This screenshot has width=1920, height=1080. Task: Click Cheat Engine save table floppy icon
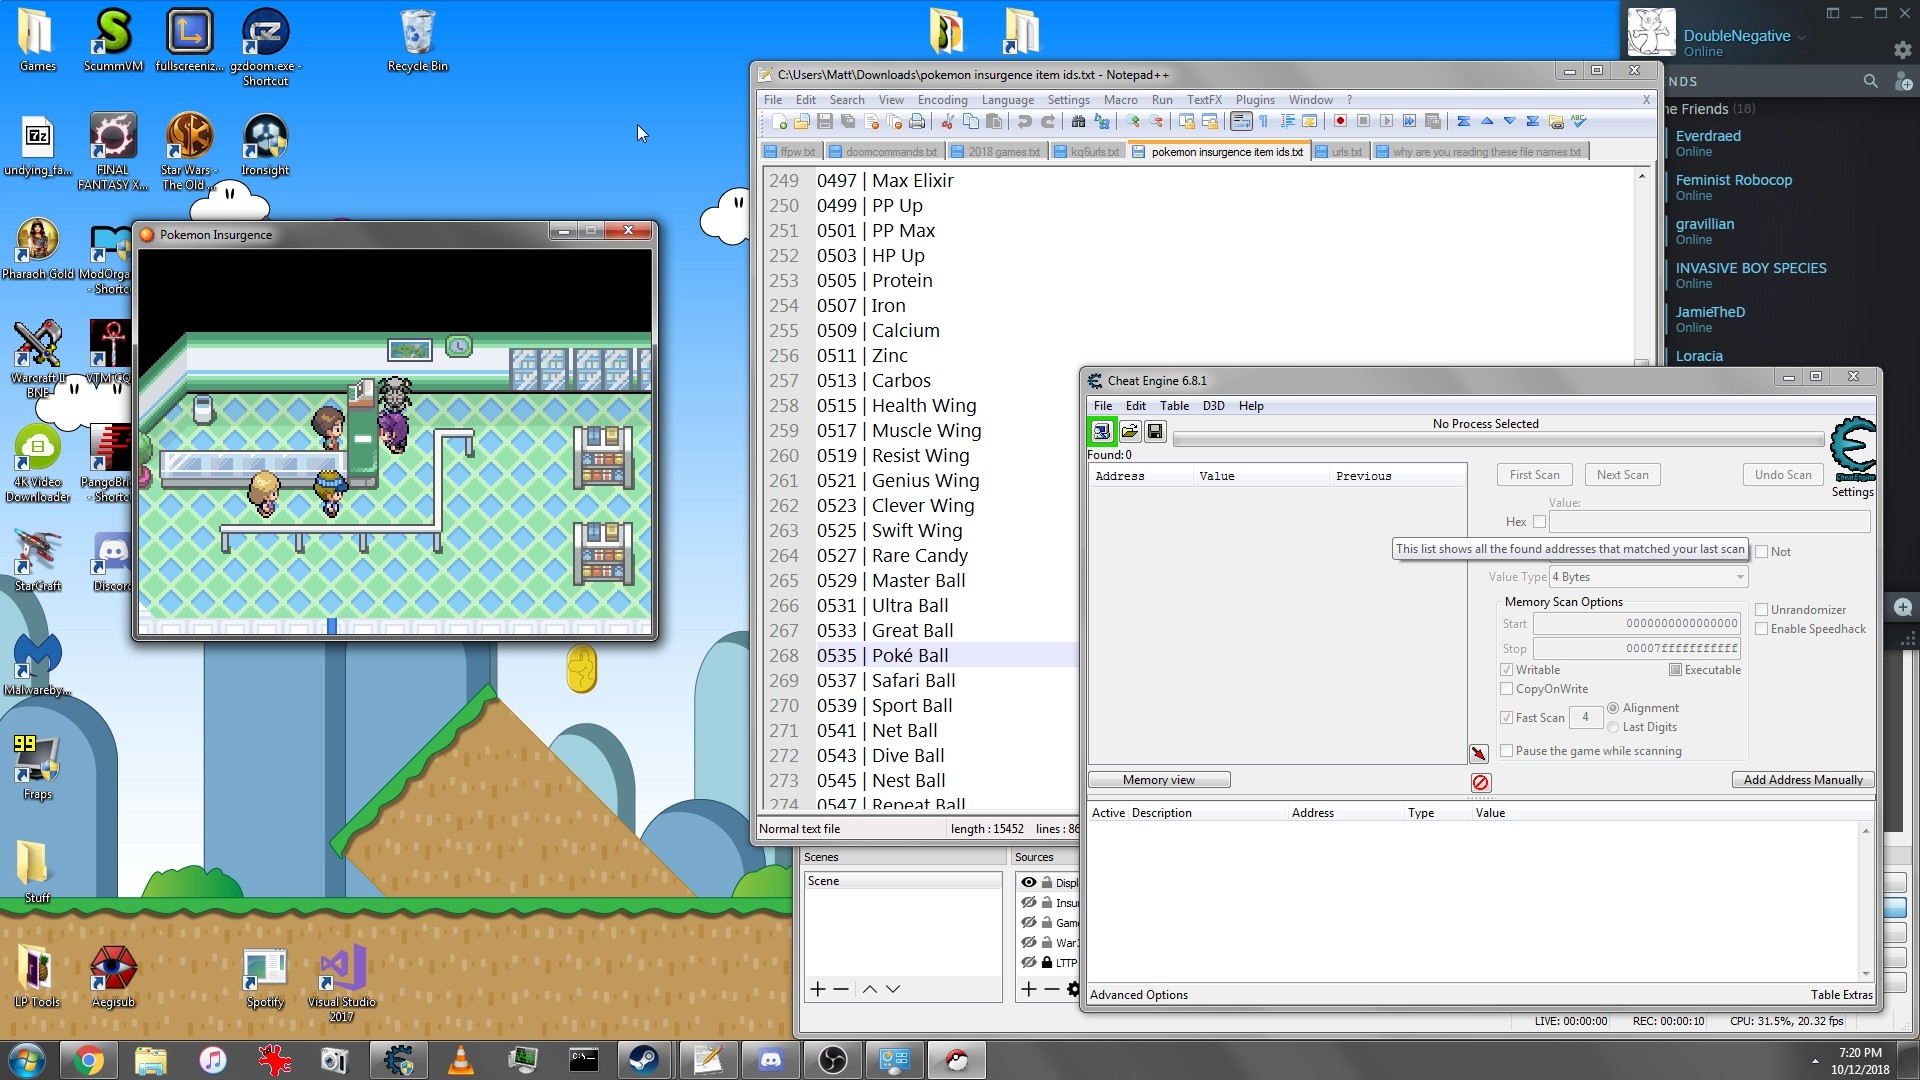point(1155,431)
